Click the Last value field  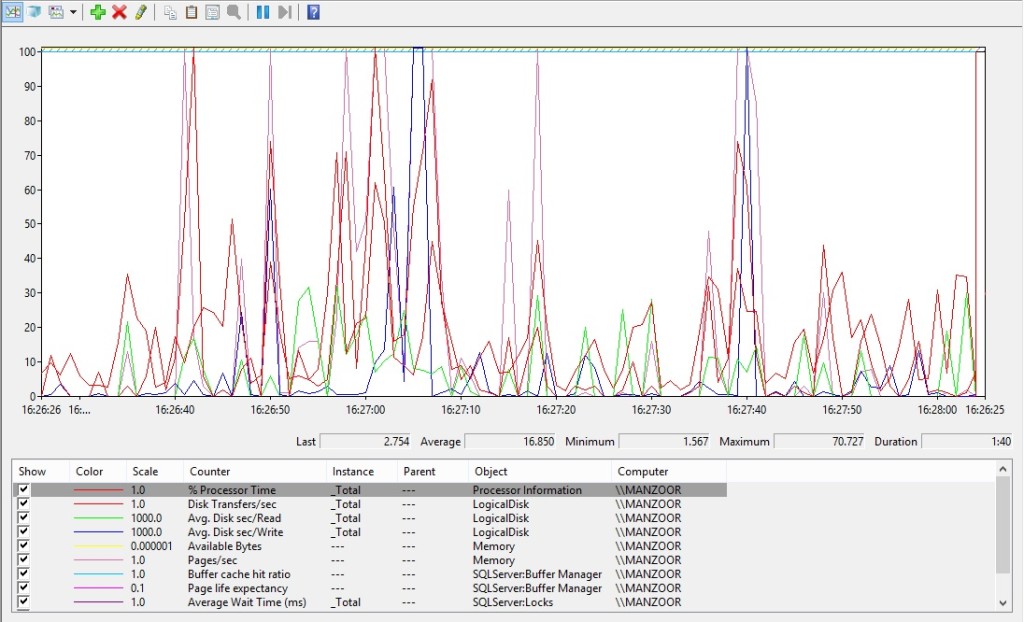click(x=365, y=441)
